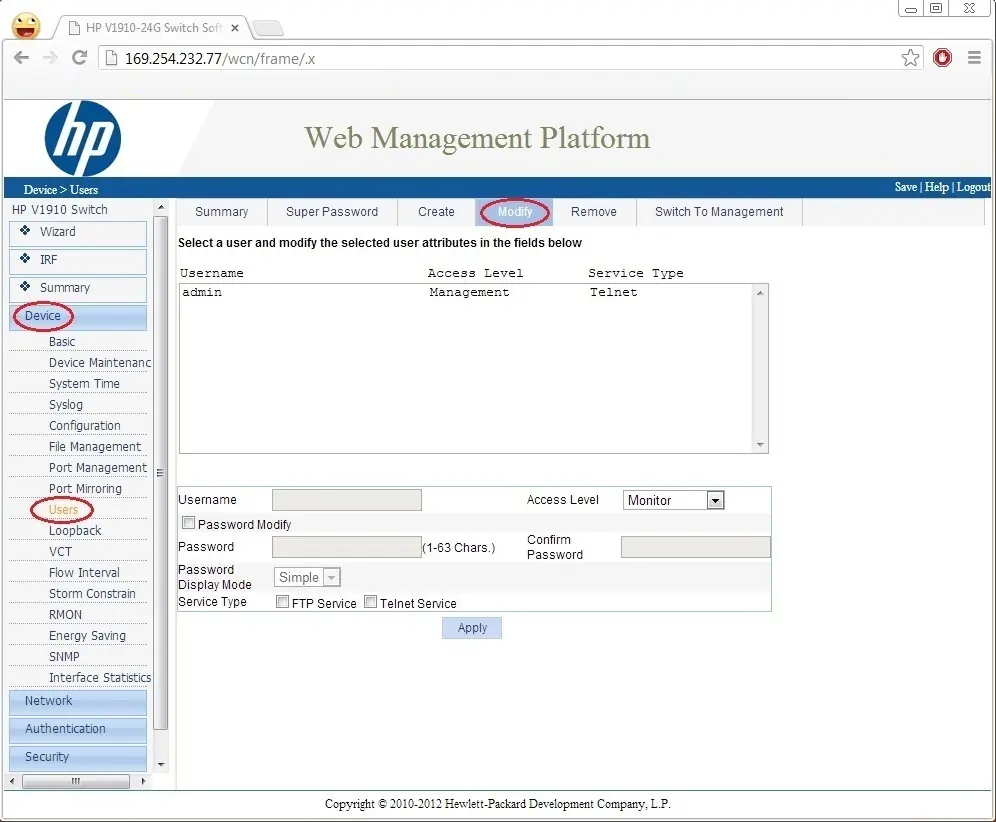Select the admin user row

466,292
